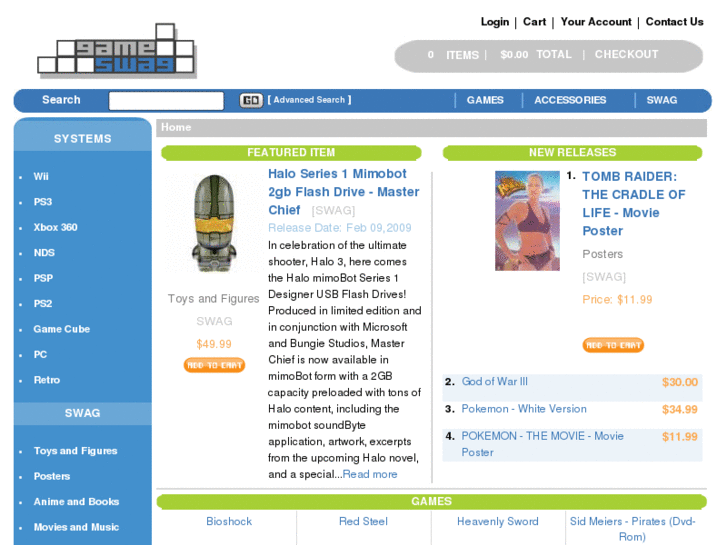
Task: Open the ACCESSORIES navigation menu
Action: pos(570,100)
